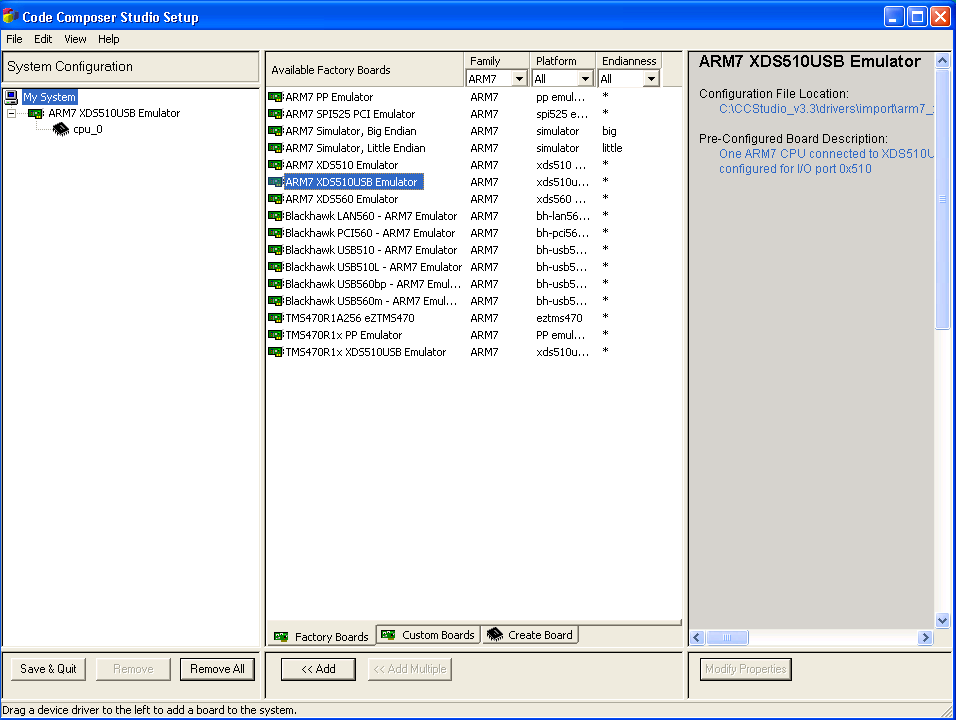Click the horizontal scrollbar's right arrow
This screenshot has height=720, width=956.
coord(926,637)
